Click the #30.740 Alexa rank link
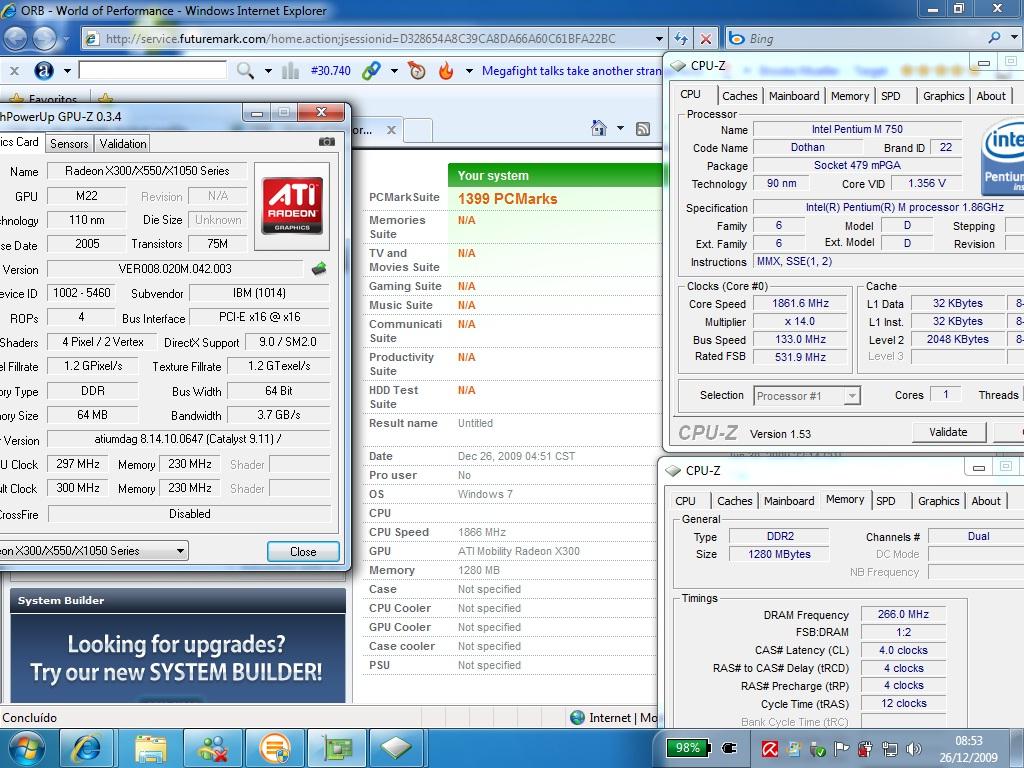Viewport: 1024px width, 768px height. click(x=330, y=71)
